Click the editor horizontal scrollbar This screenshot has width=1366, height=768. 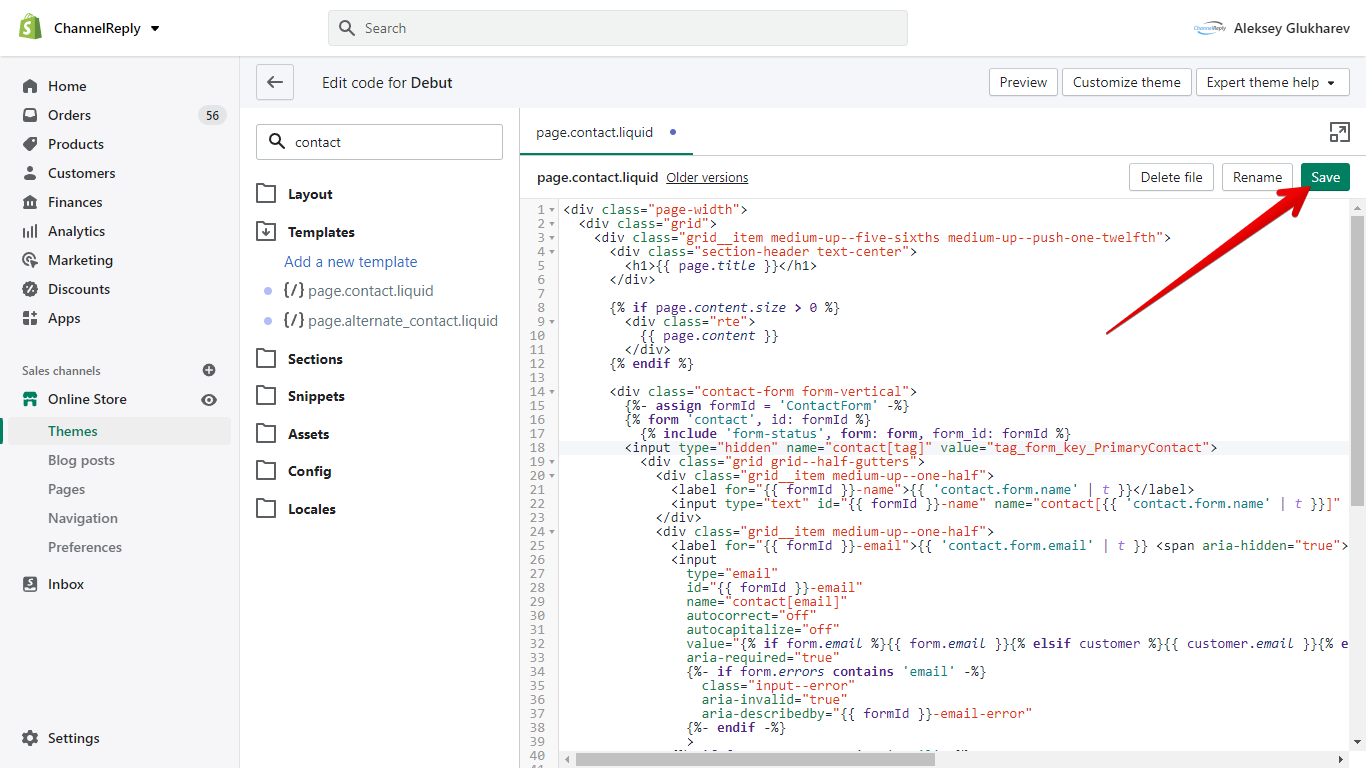point(755,760)
